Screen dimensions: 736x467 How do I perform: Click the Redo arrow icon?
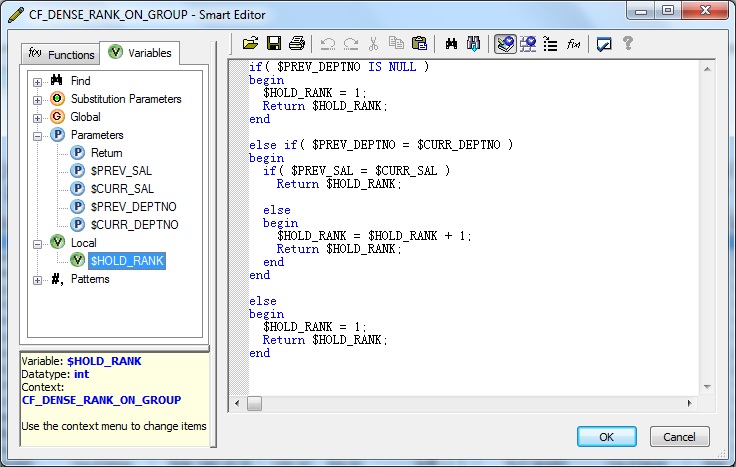click(x=351, y=44)
